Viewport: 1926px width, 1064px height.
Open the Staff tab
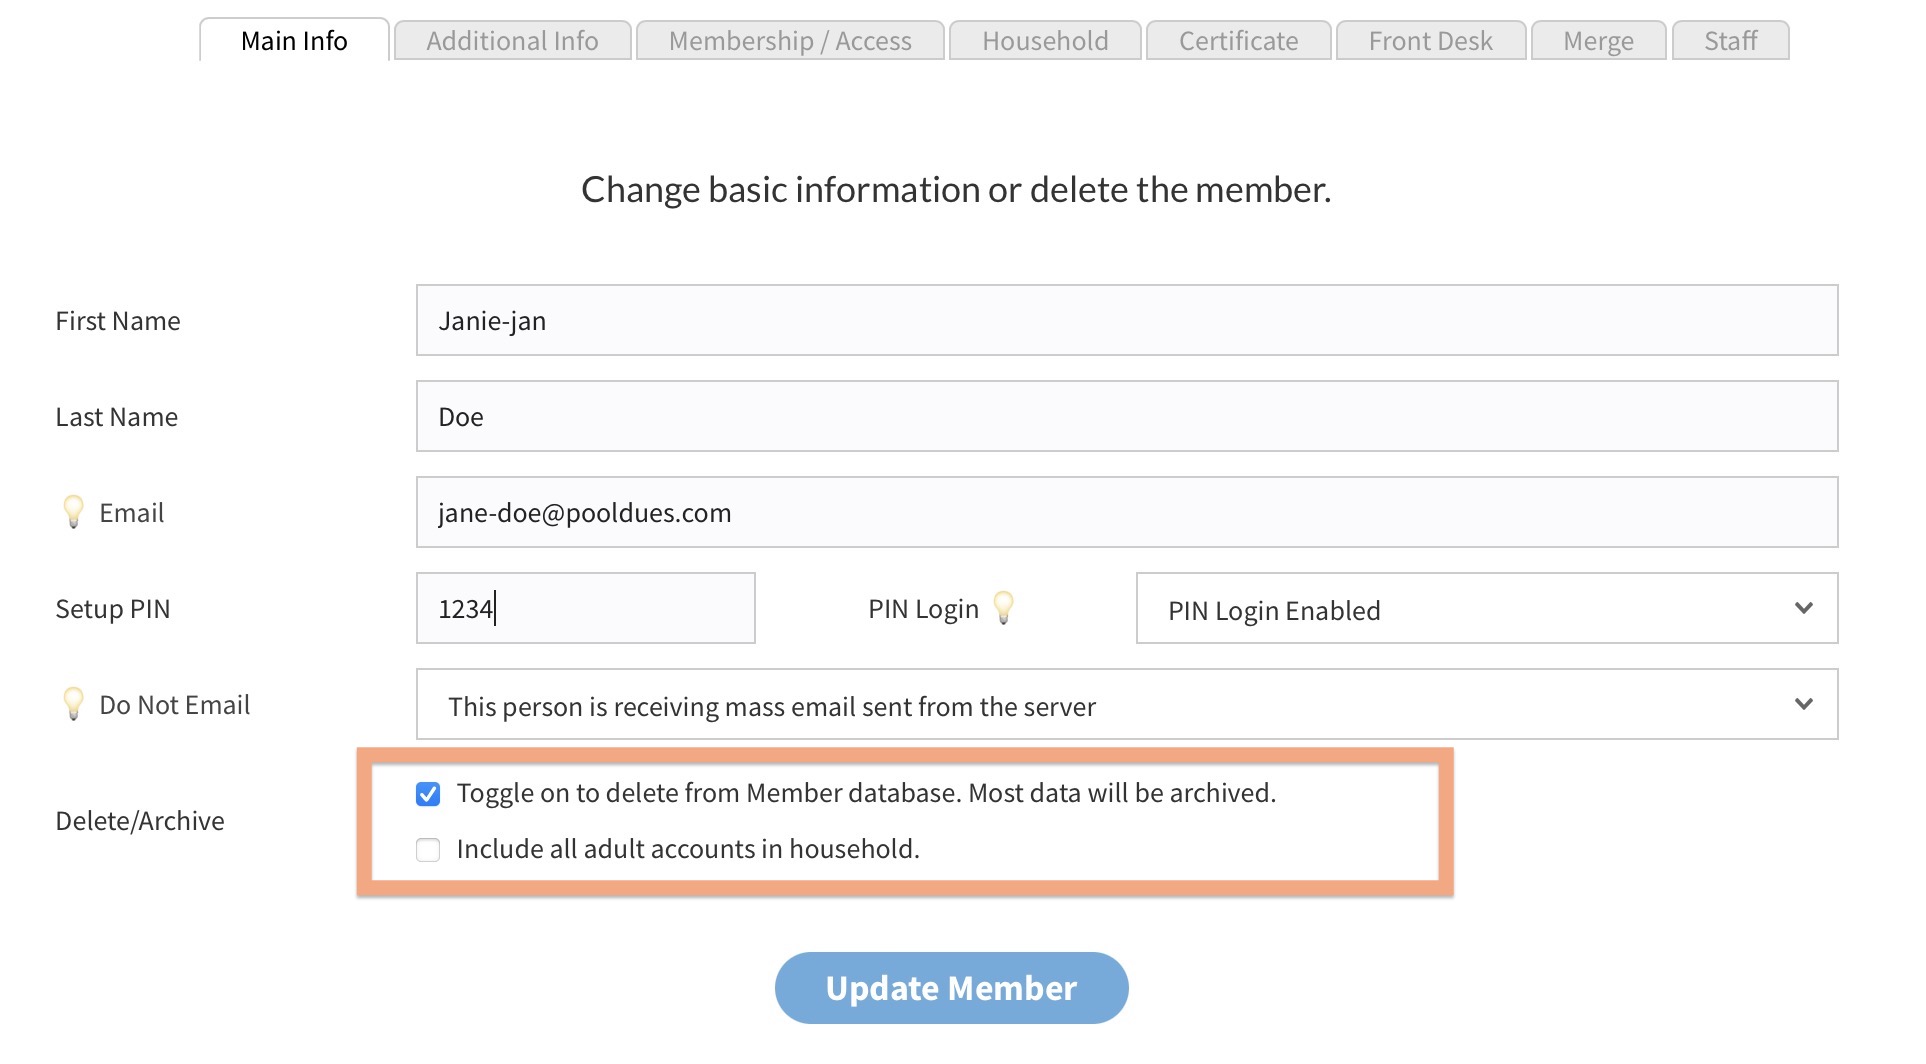point(1729,41)
